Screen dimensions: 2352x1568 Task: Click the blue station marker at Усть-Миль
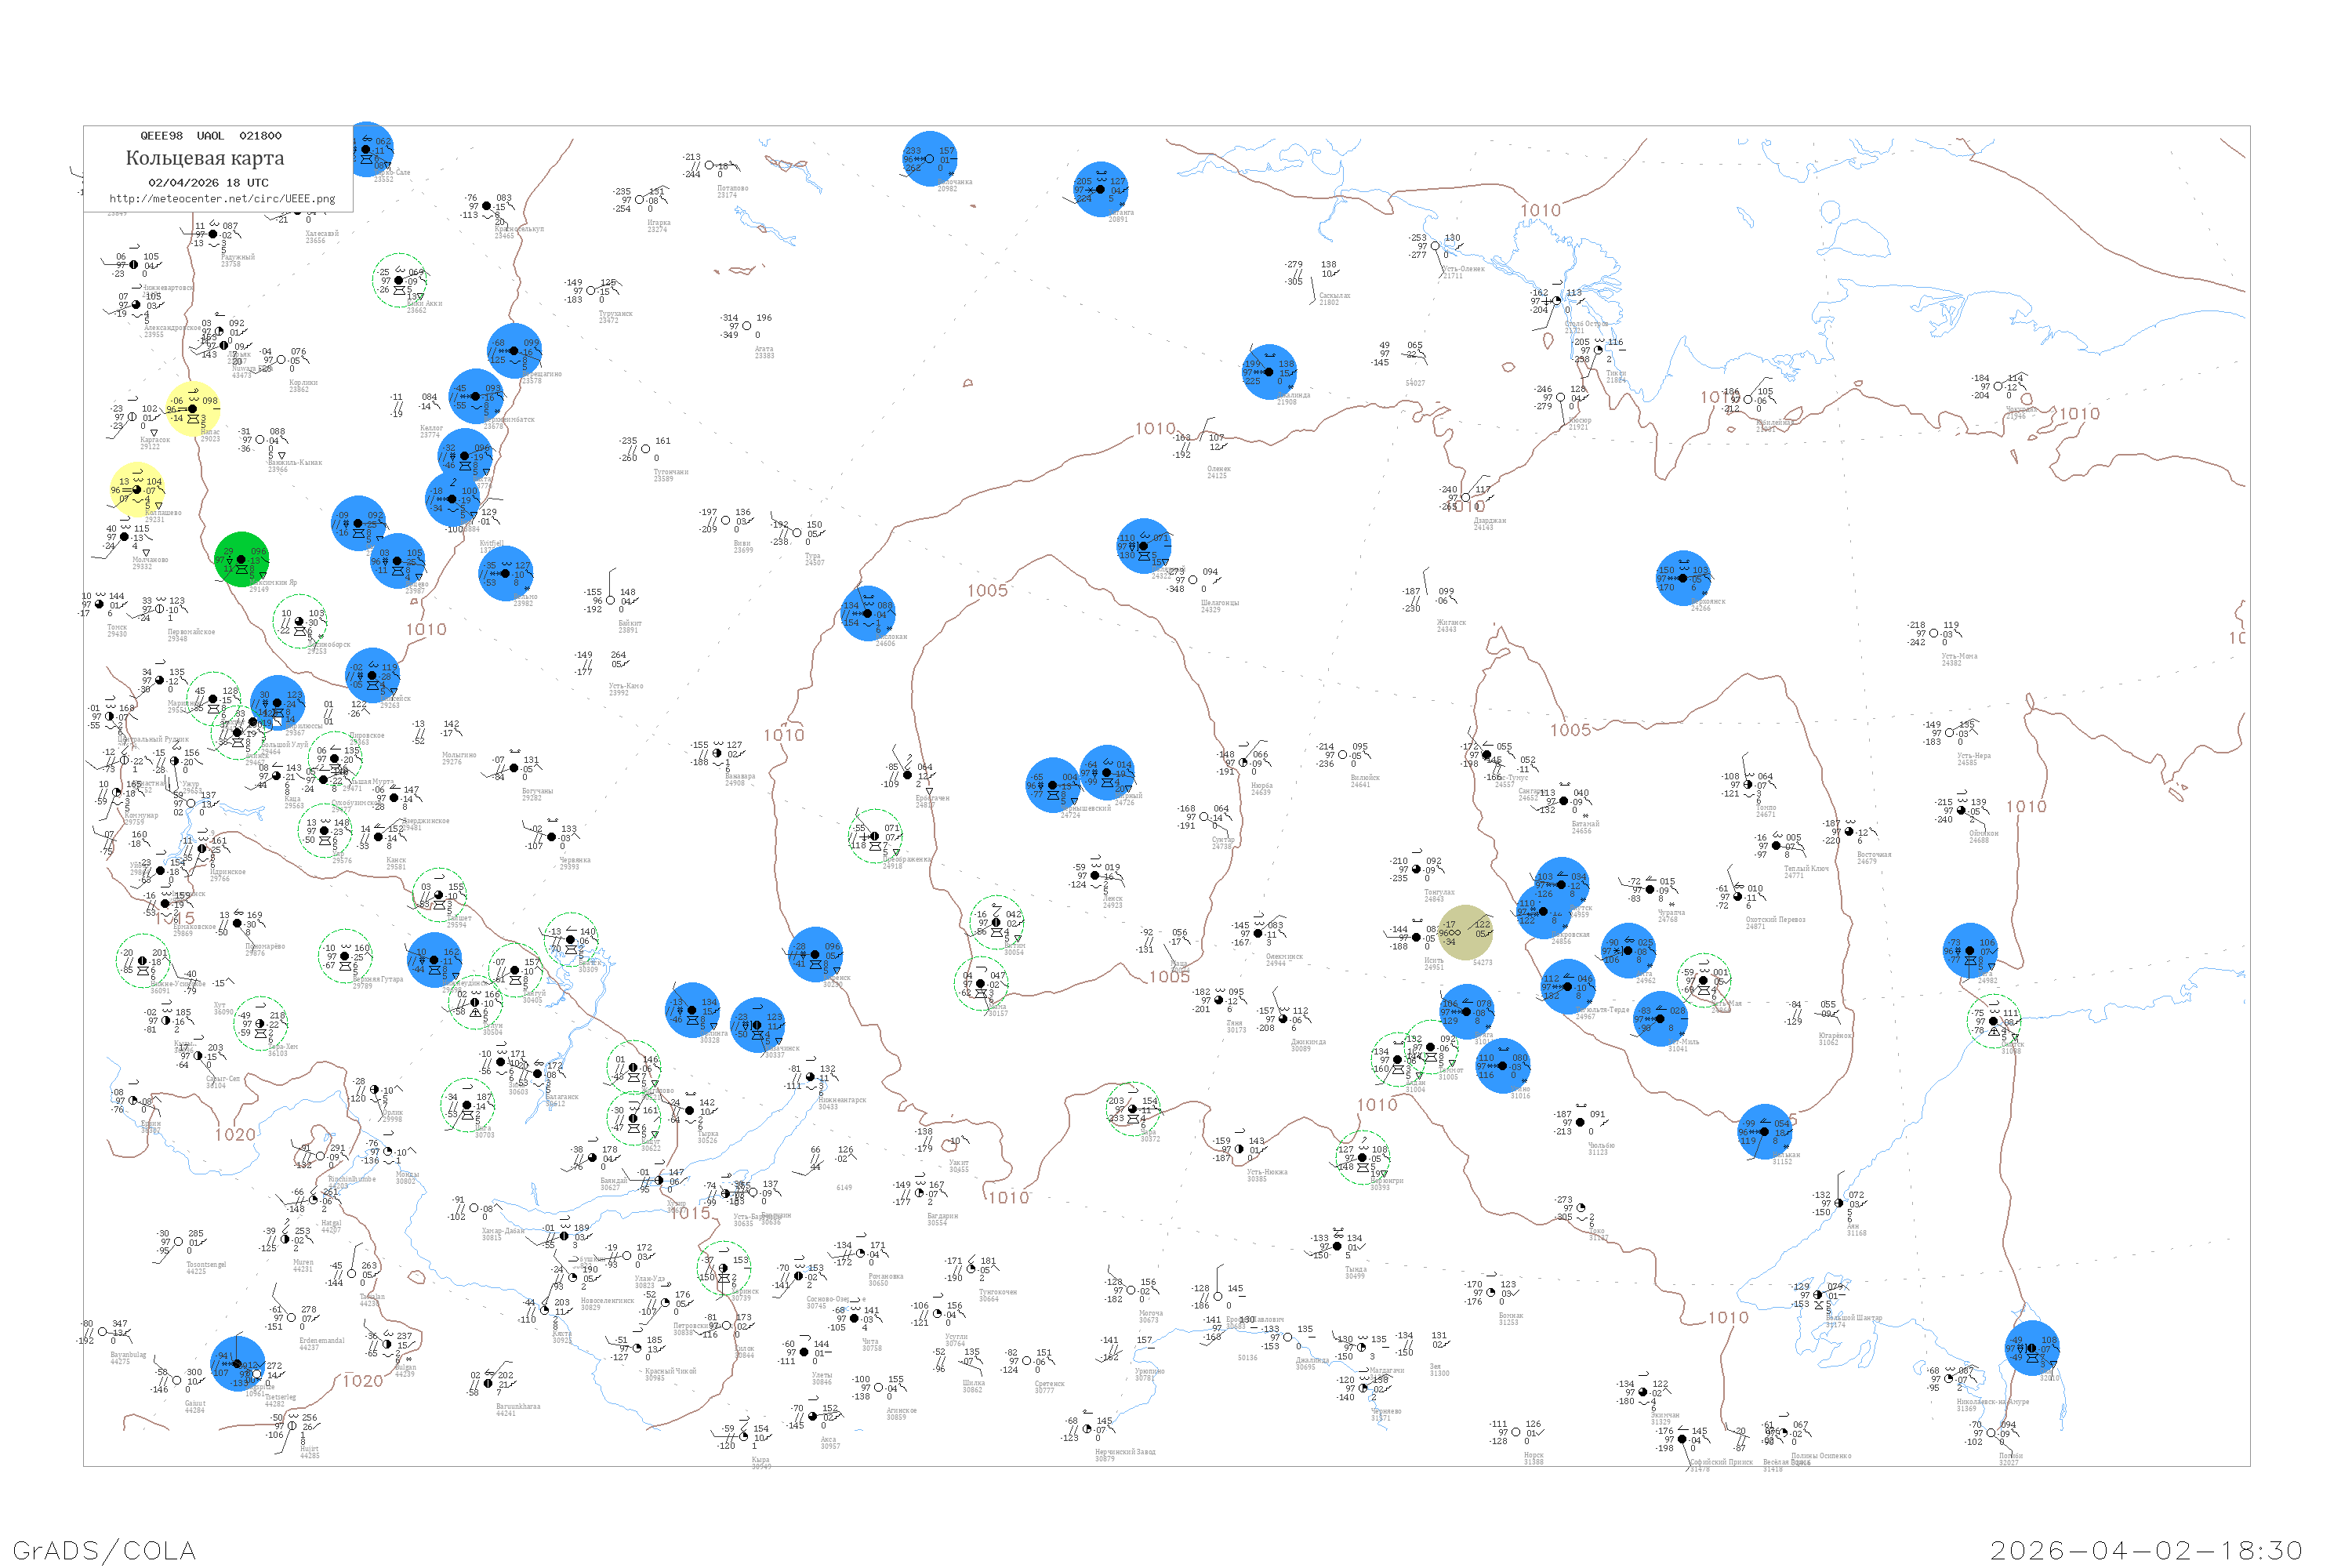(x=1661, y=1019)
